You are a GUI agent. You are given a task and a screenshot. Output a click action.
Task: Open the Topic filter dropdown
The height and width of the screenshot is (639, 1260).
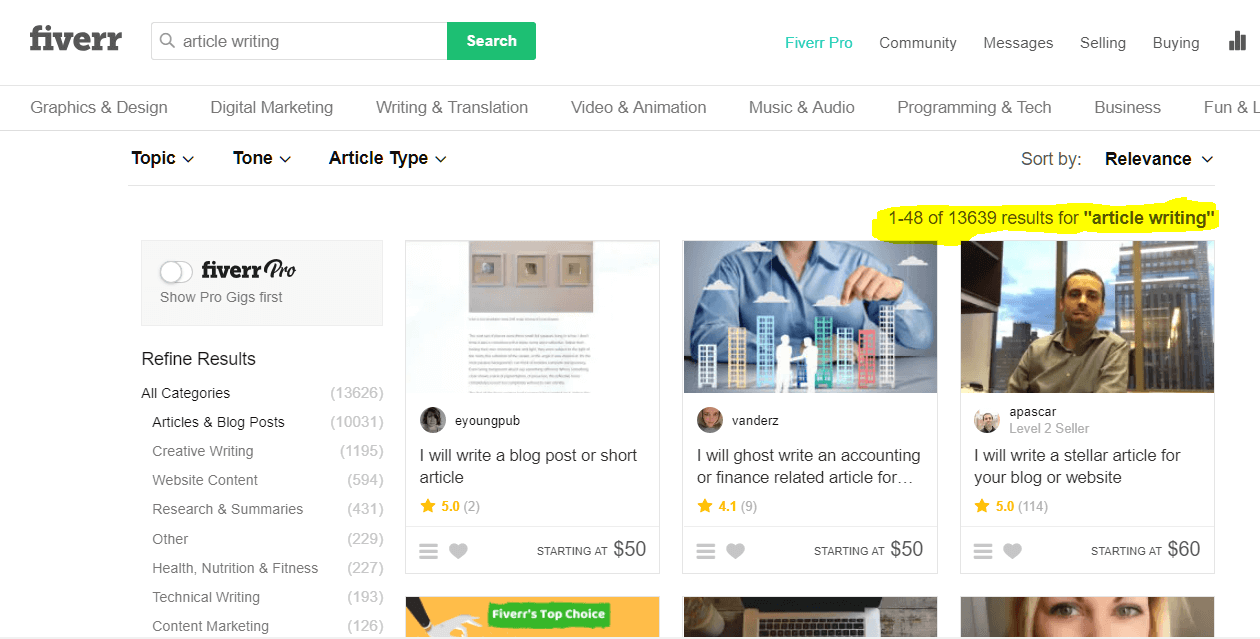click(162, 158)
